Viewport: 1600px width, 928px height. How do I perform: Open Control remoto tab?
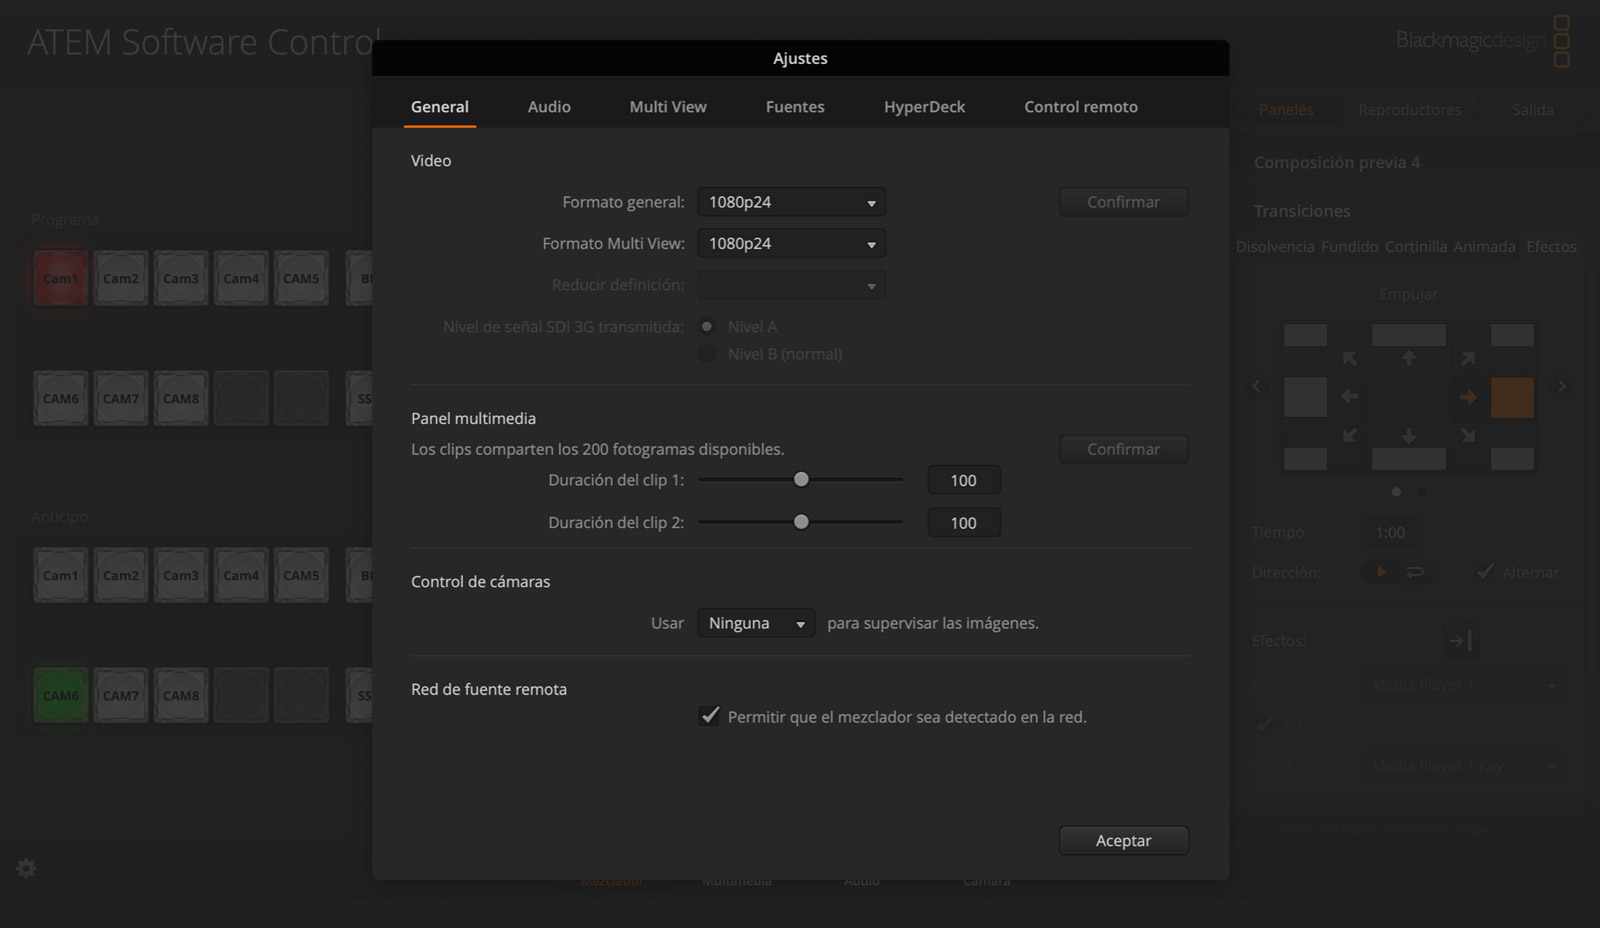click(1081, 107)
